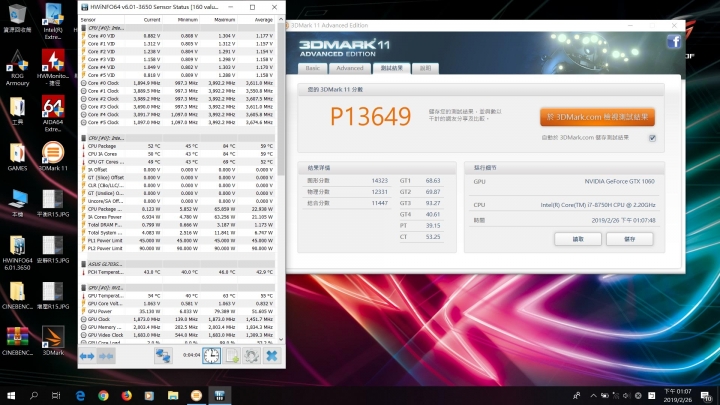Select the PL1 Power Limit row
Screen dimensions: 720x405
coord(177,241)
